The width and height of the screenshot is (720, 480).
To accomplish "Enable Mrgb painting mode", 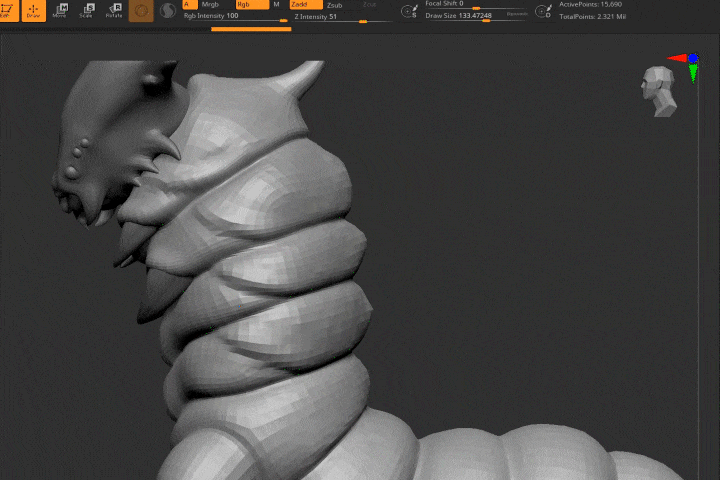I will click(210, 5).
